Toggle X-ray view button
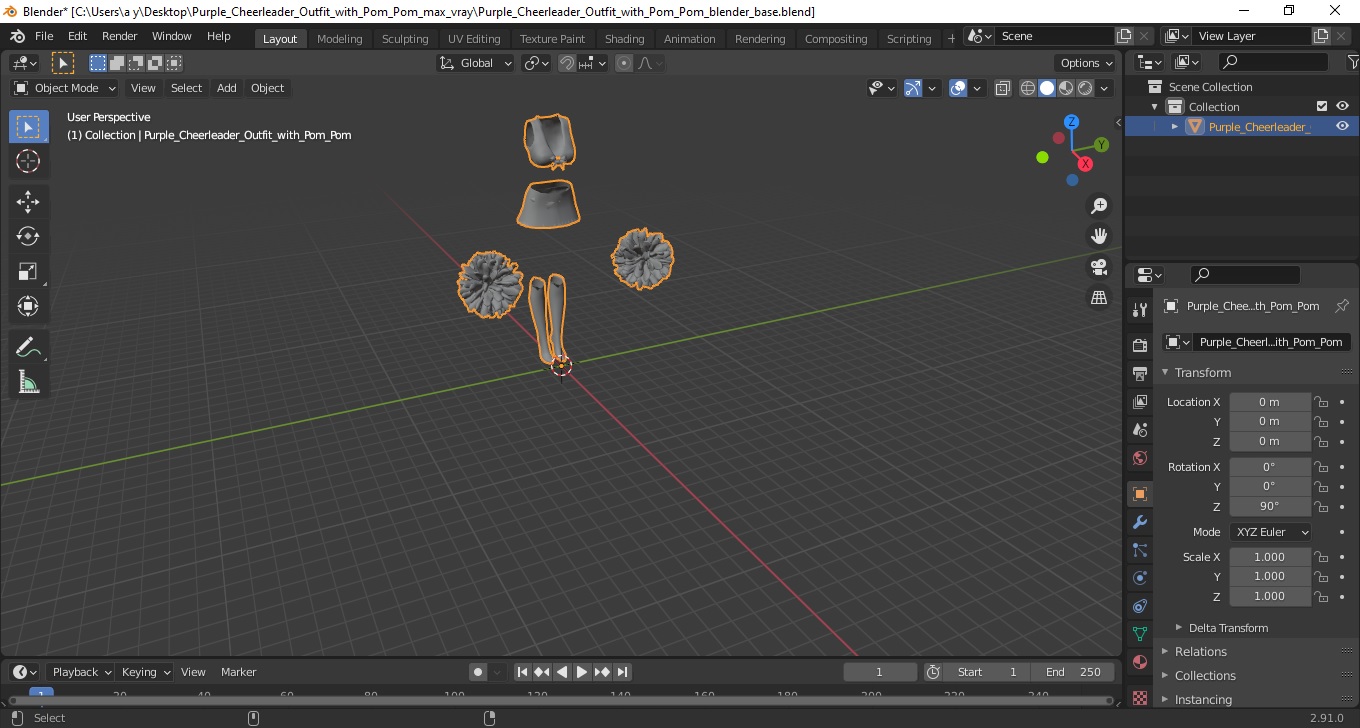The height and width of the screenshot is (728, 1360). [x=1003, y=88]
